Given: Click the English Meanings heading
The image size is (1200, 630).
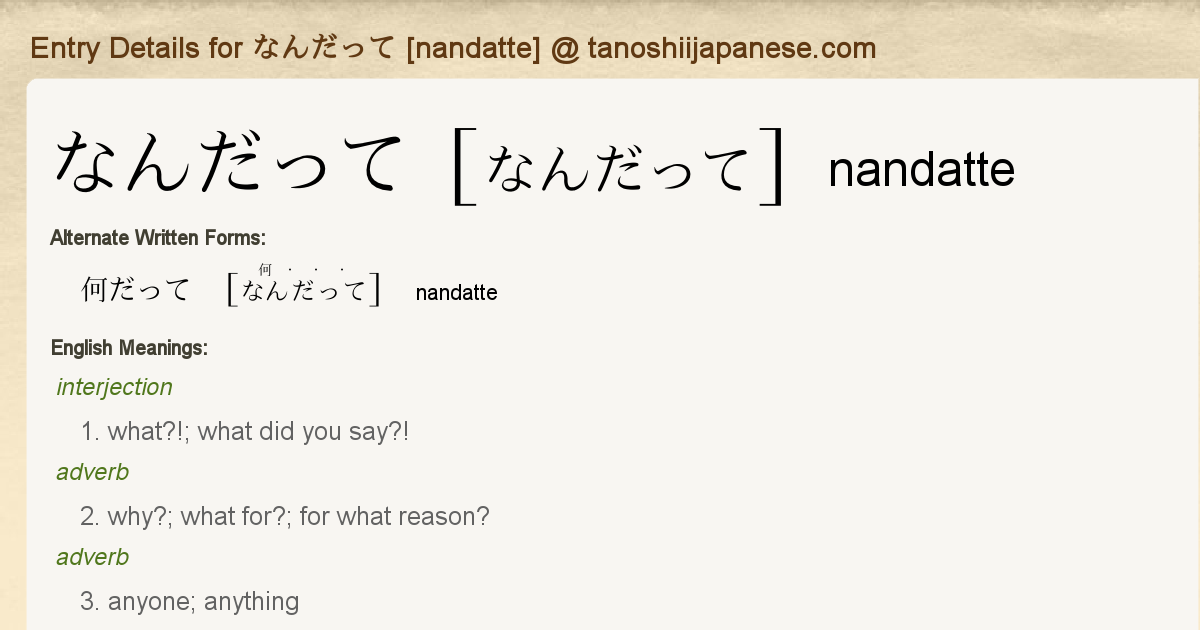Looking at the screenshot, I should coord(129,348).
